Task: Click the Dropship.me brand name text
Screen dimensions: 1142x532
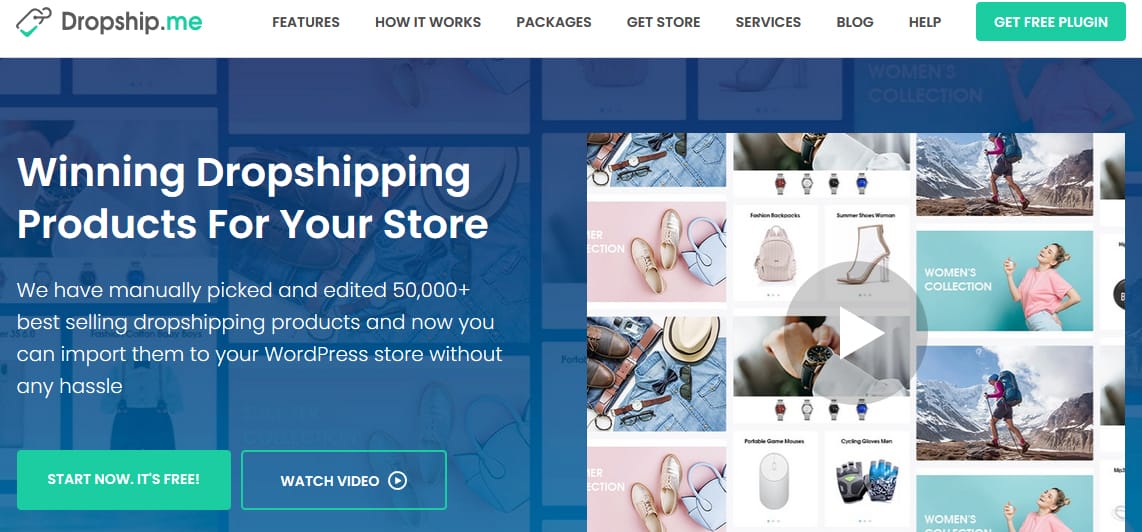Action: click(x=132, y=22)
